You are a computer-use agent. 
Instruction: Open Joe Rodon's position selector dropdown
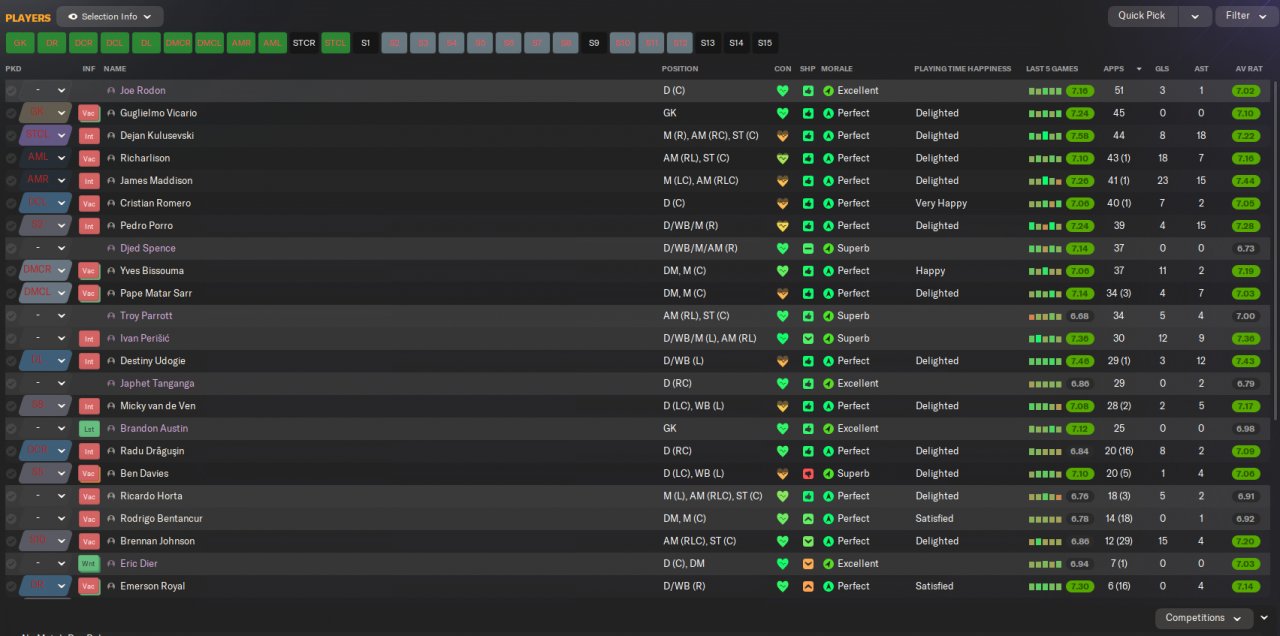(46, 91)
